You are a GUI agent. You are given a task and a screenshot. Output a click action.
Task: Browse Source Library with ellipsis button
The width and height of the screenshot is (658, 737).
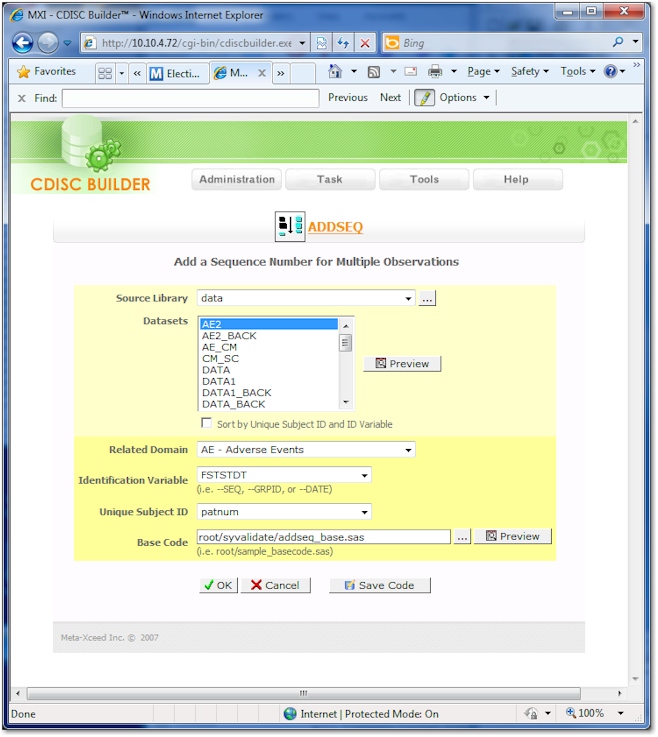tap(427, 298)
